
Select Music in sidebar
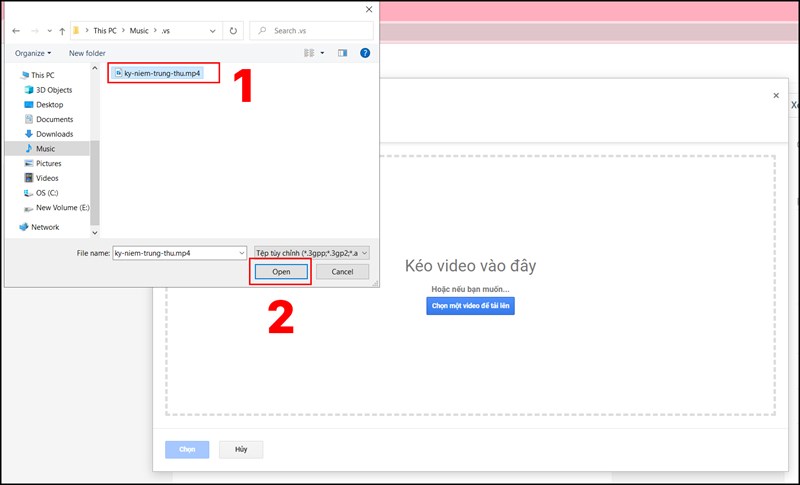point(47,149)
